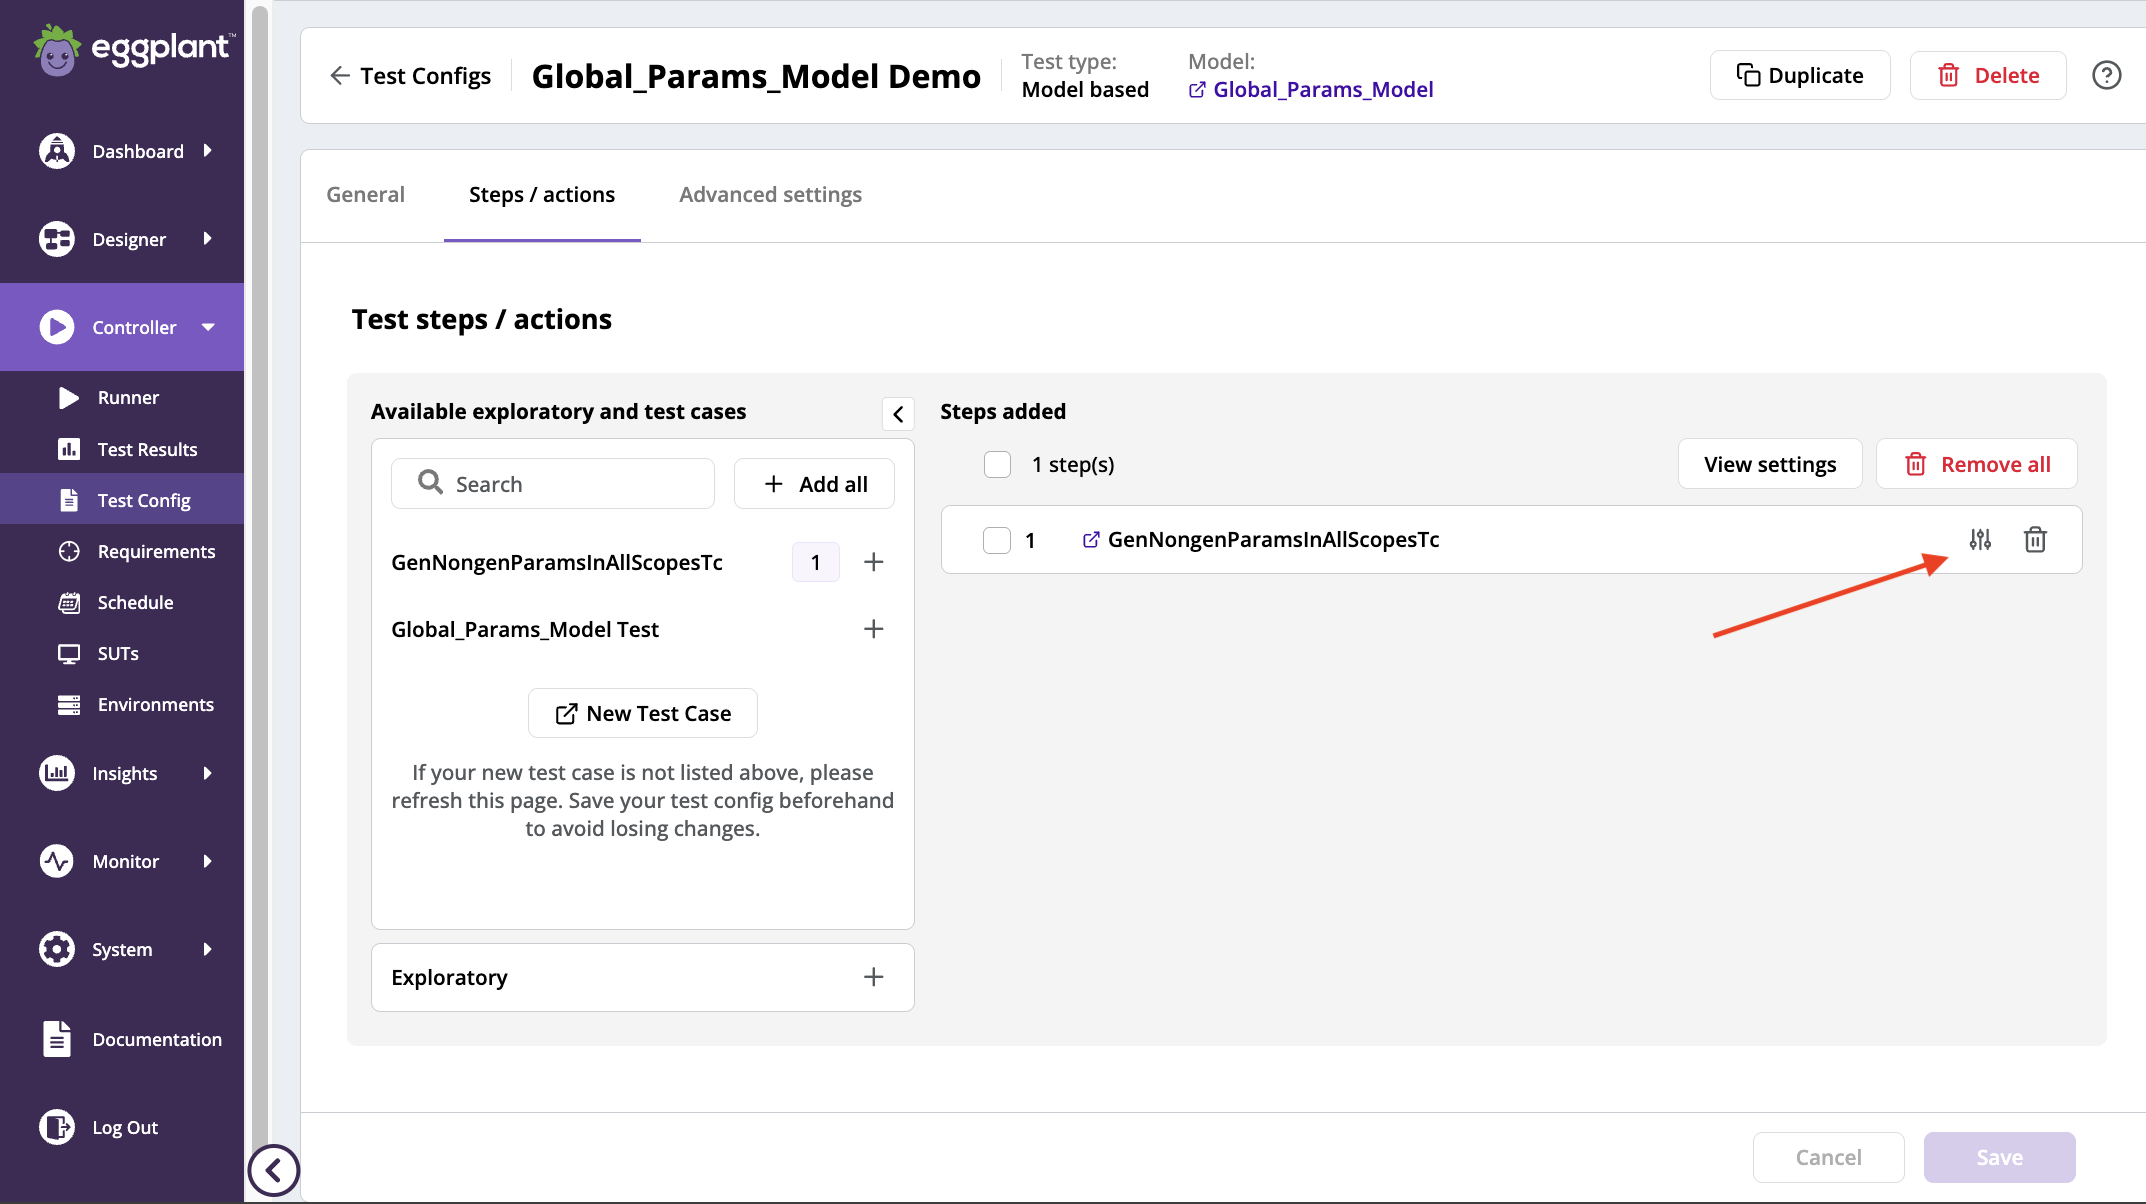Click the help question mark icon

click(2107, 74)
